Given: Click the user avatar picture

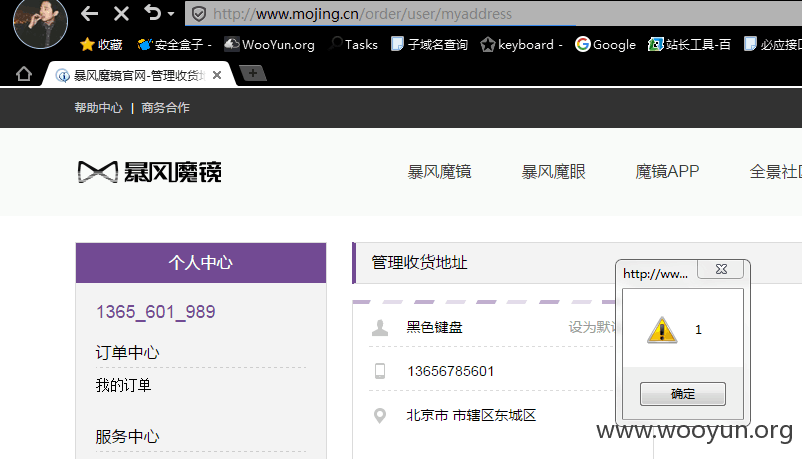Looking at the screenshot, I should [40, 23].
